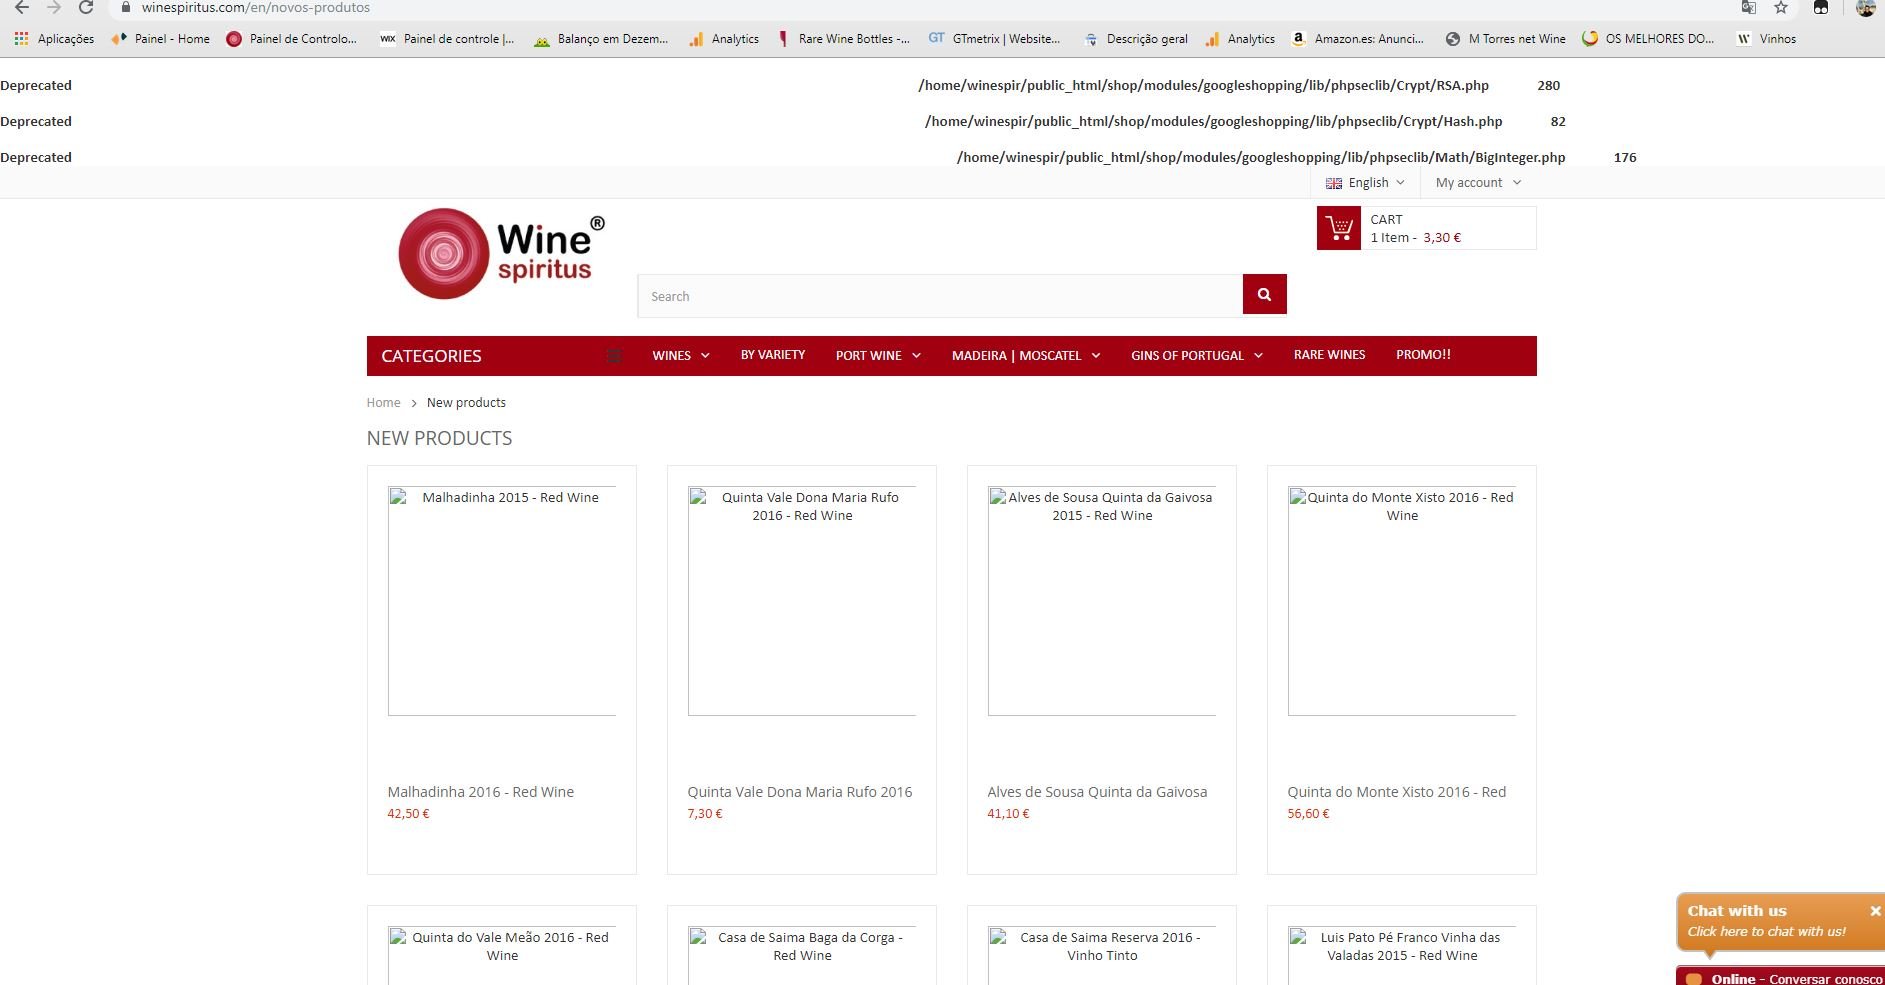Reload the page with the refresh icon

(x=86, y=8)
